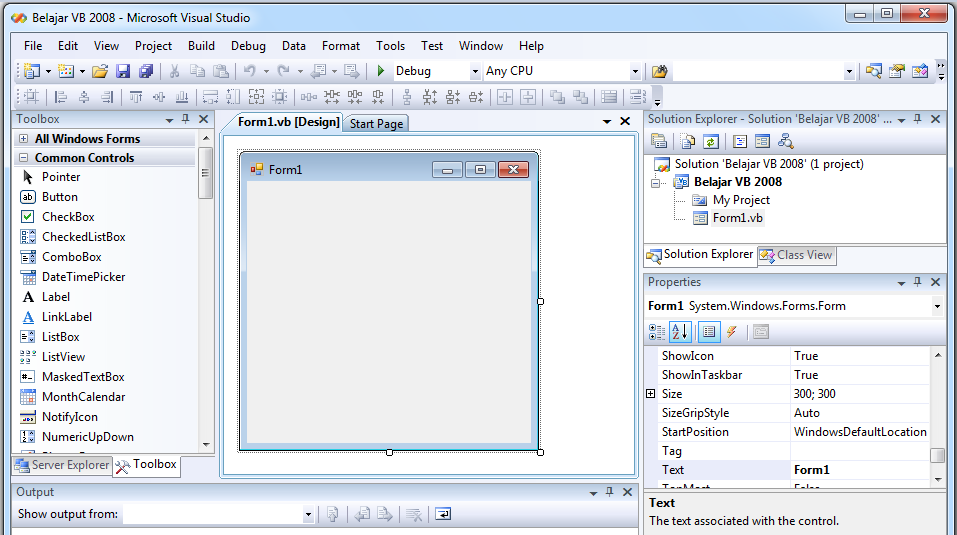Open the active files dropdown in document area
Screen dimensions: 957x535
607,121
